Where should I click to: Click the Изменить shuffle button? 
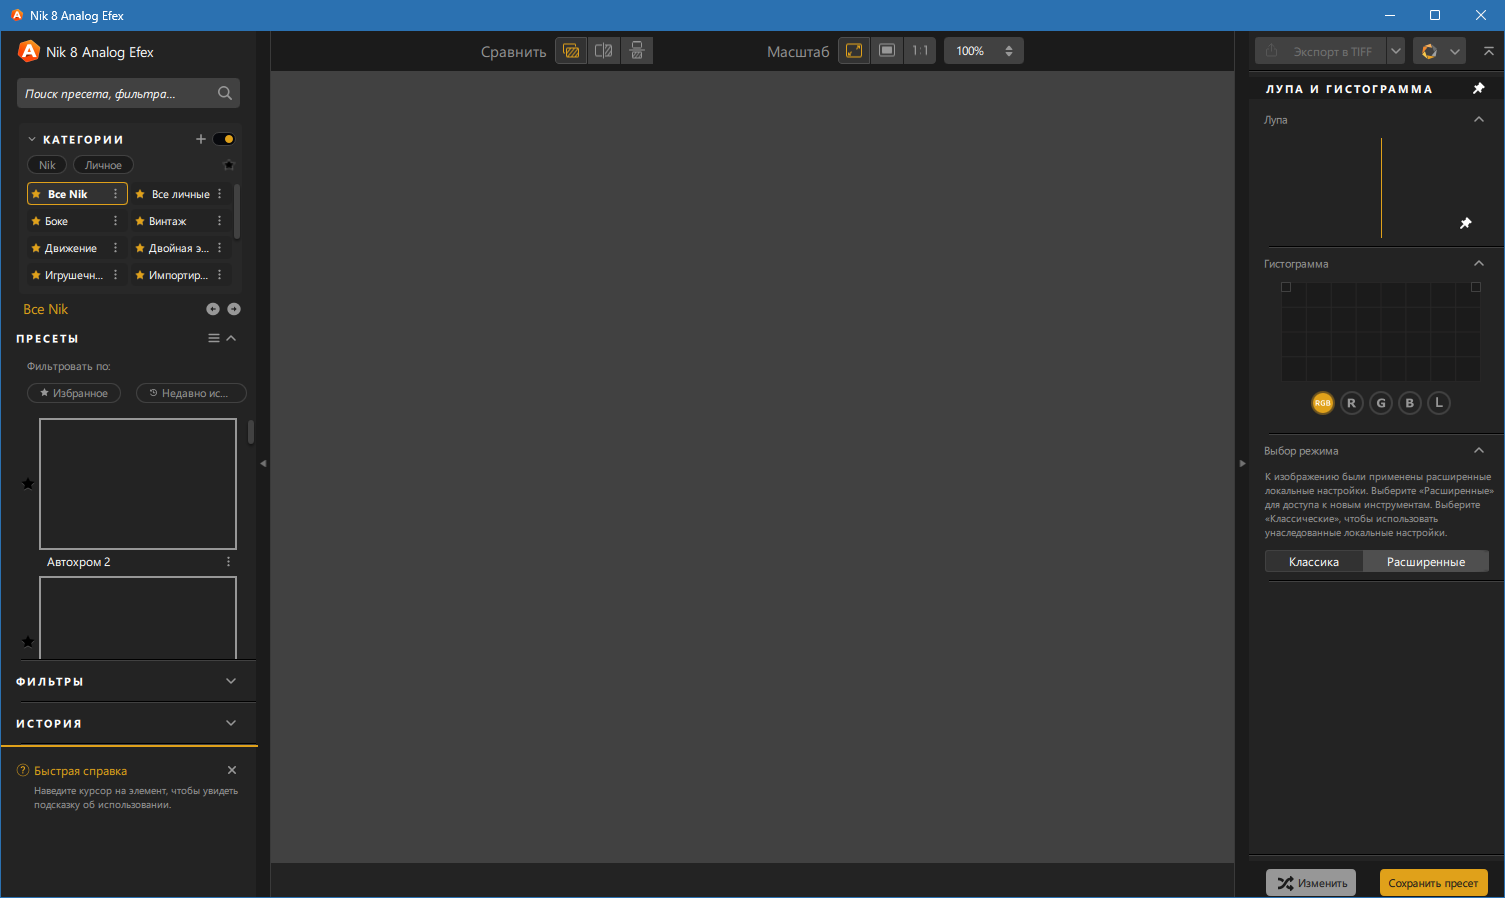pyautogui.click(x=1311, y=883)
